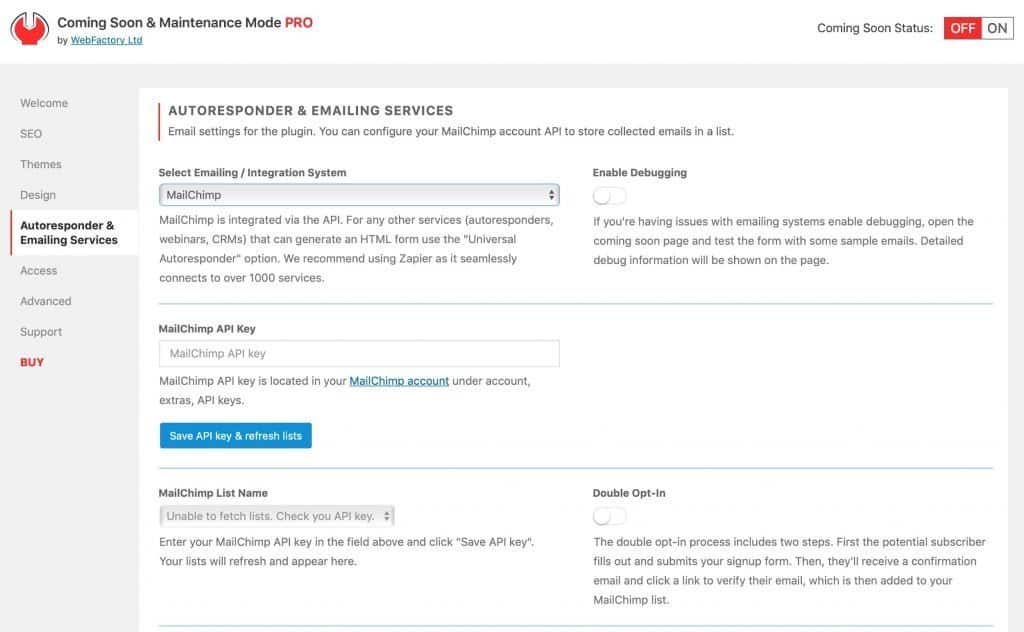
Task: Go to the Support tab
Action: 40,332
